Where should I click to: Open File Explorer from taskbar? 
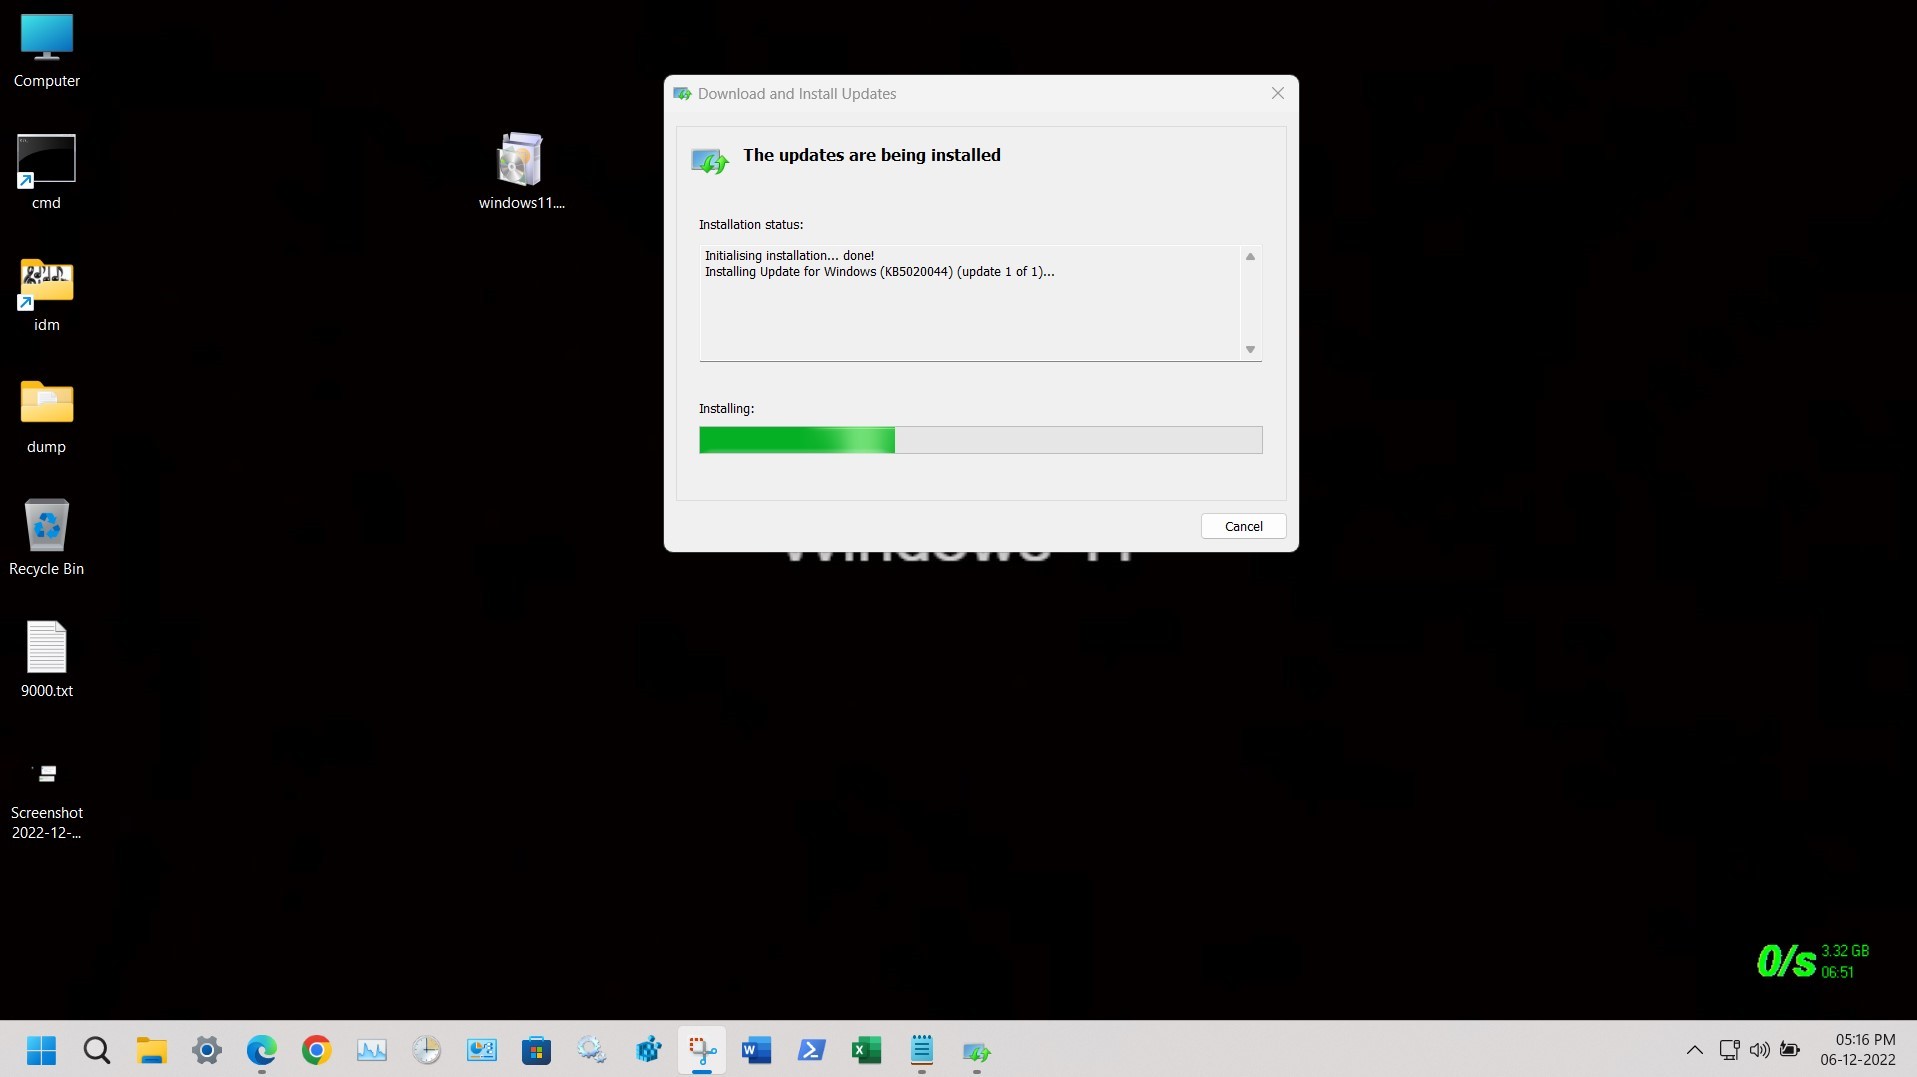pyautogui.click(x=152, y=1050)
